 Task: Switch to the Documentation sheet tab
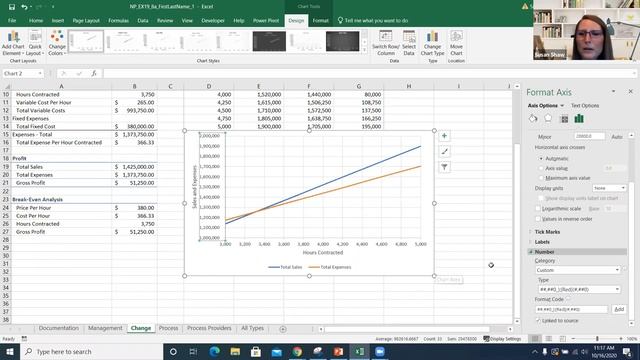(x=59, y=328)
